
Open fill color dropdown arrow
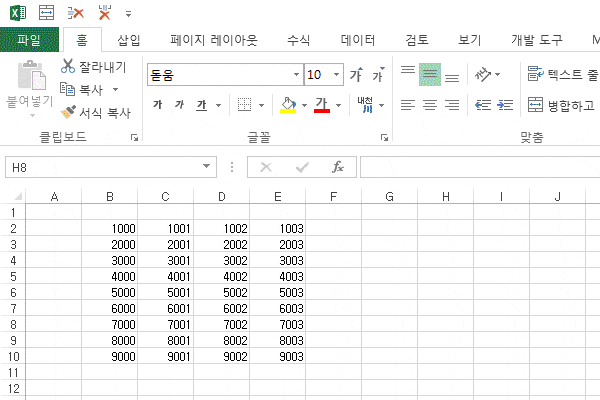point(305,105)
